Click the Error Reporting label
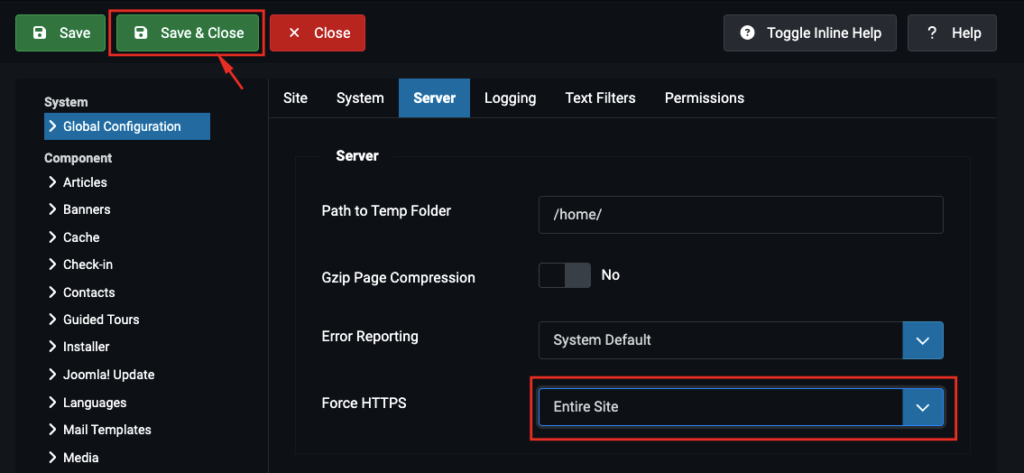 coord(370,336)
